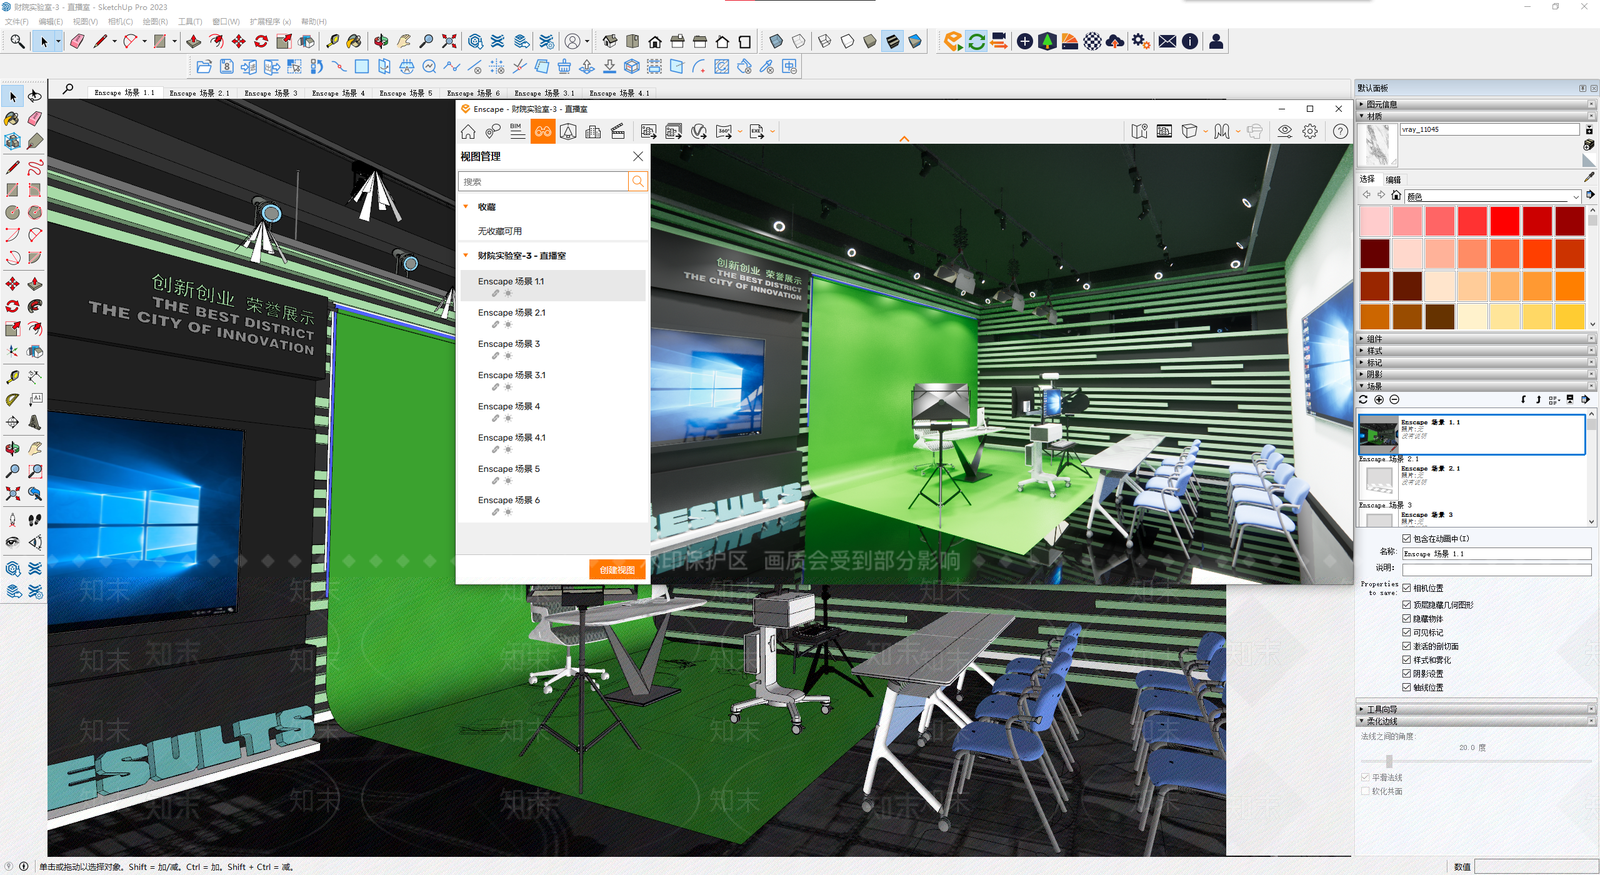Image resolution: width=1600 pixels, height=875 pixels.
Task: Select the Eraser tool in SketchUp's top toolbar
Action: click(77, 41)
